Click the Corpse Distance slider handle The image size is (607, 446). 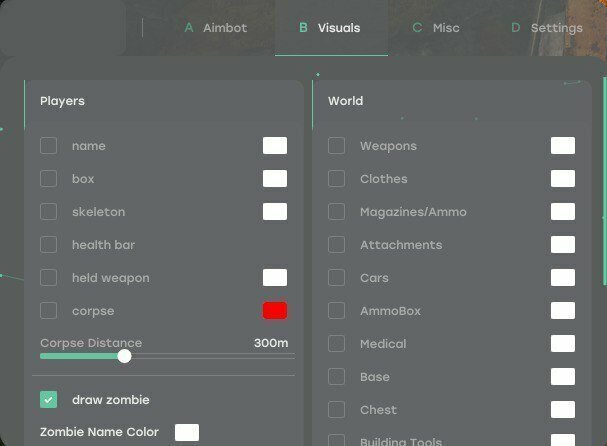pos(124,356)
